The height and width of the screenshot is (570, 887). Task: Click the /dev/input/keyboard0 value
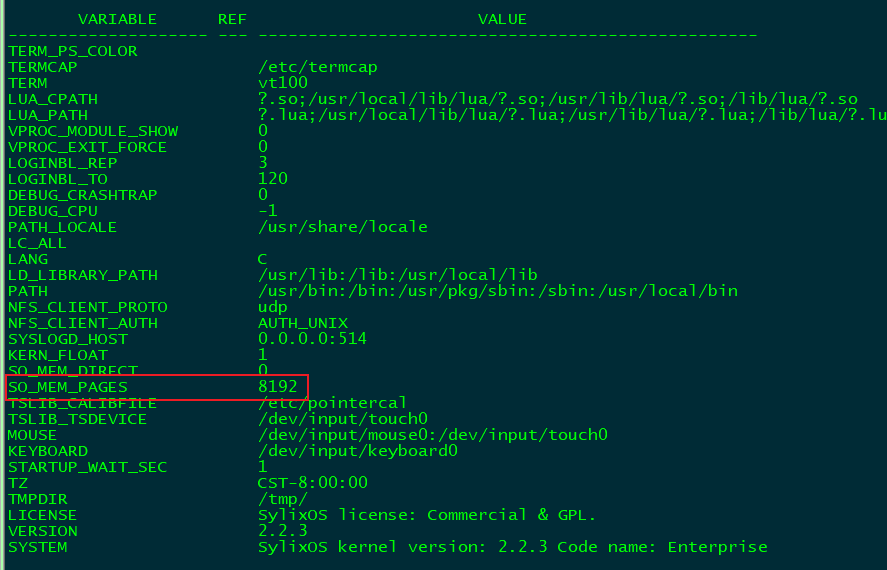[358, 451]
